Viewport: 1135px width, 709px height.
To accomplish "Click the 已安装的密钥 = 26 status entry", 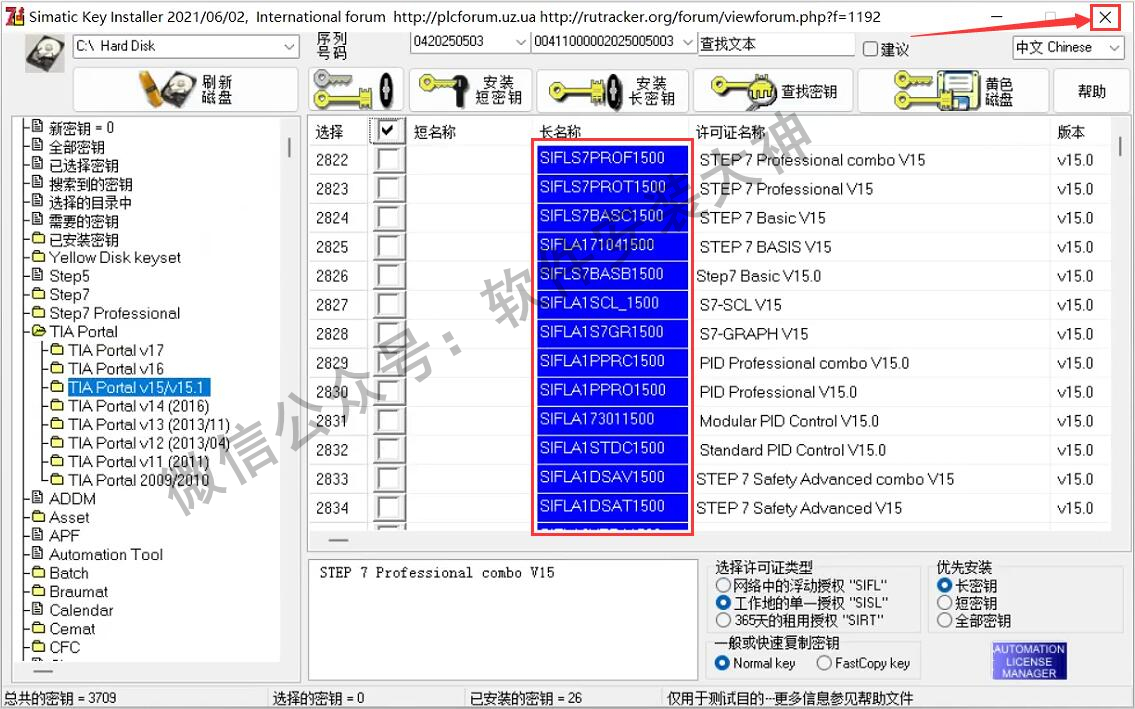I will click(526, 698).
